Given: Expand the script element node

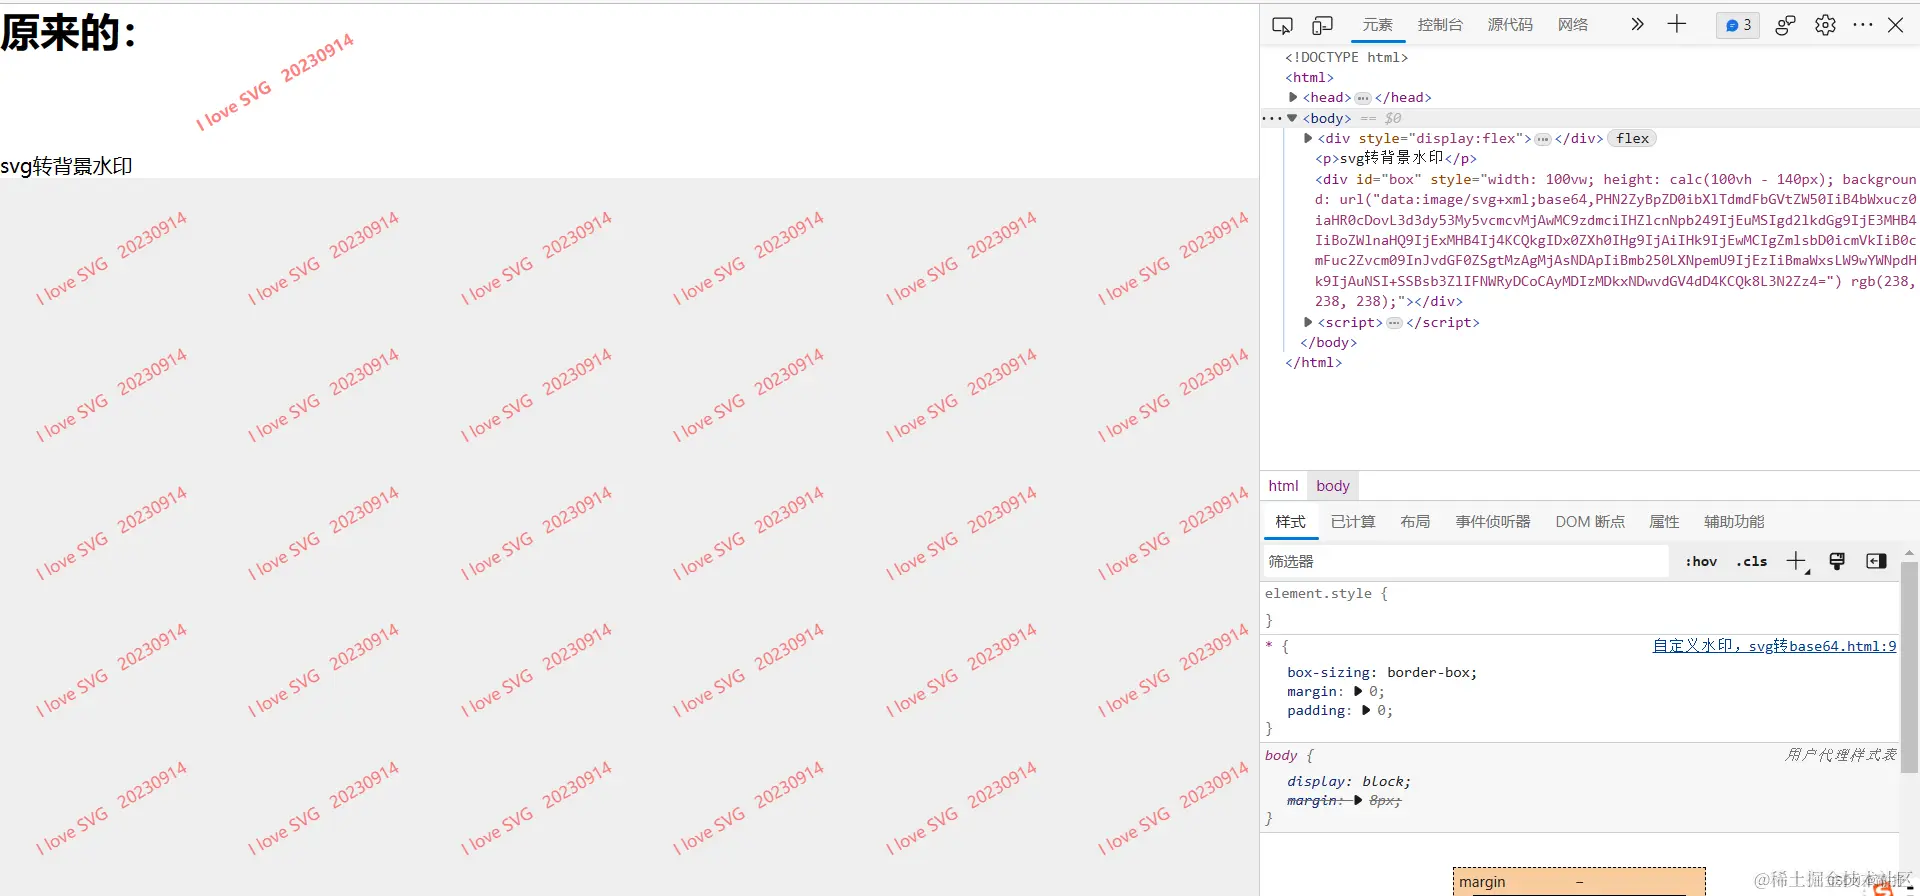Looking at the screenshot, I should (1308, 322).
